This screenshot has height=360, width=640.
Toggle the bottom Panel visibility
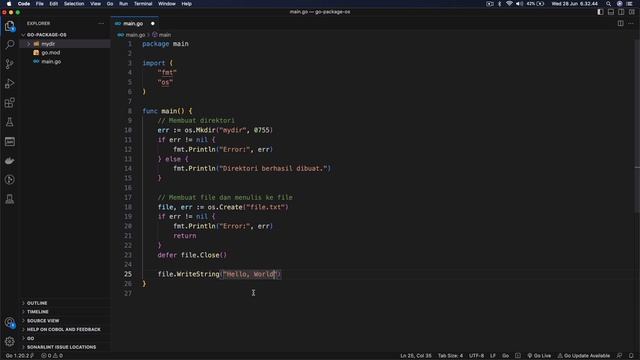pyautogui.click(x=611, y=12)
